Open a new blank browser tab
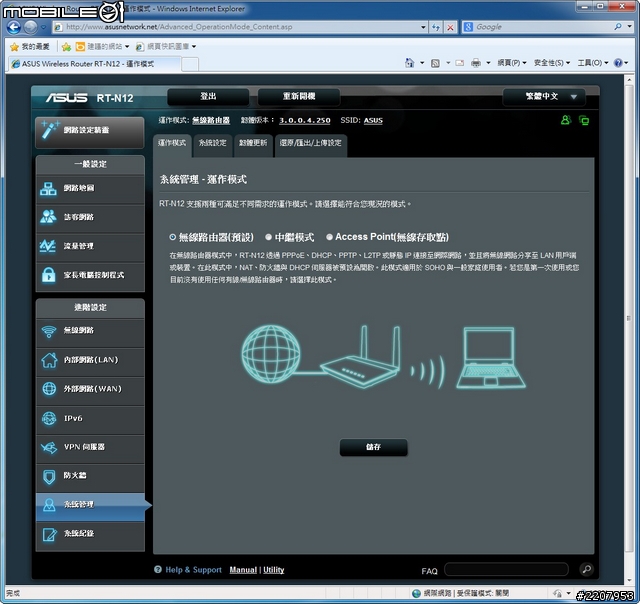Screen dimensions: 640x604 pos(190,64)
